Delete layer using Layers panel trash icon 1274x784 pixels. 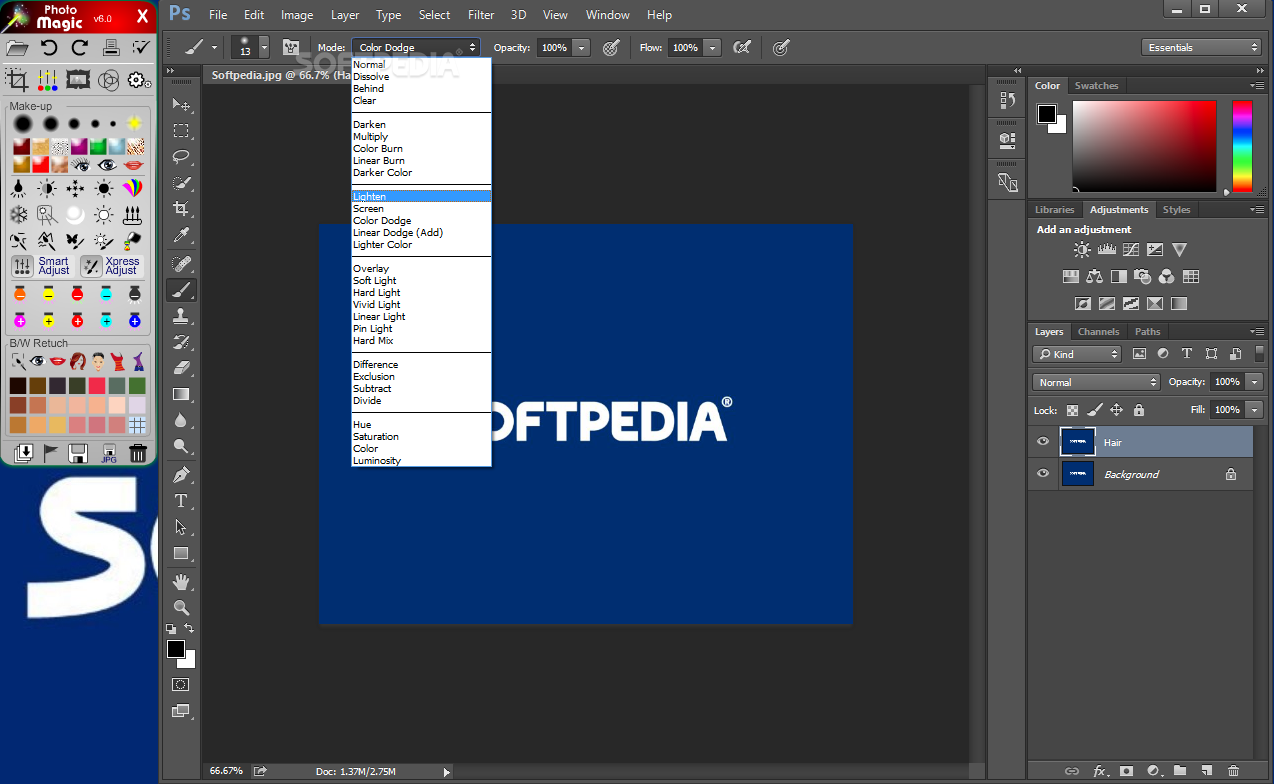[x=1233, y=771]
